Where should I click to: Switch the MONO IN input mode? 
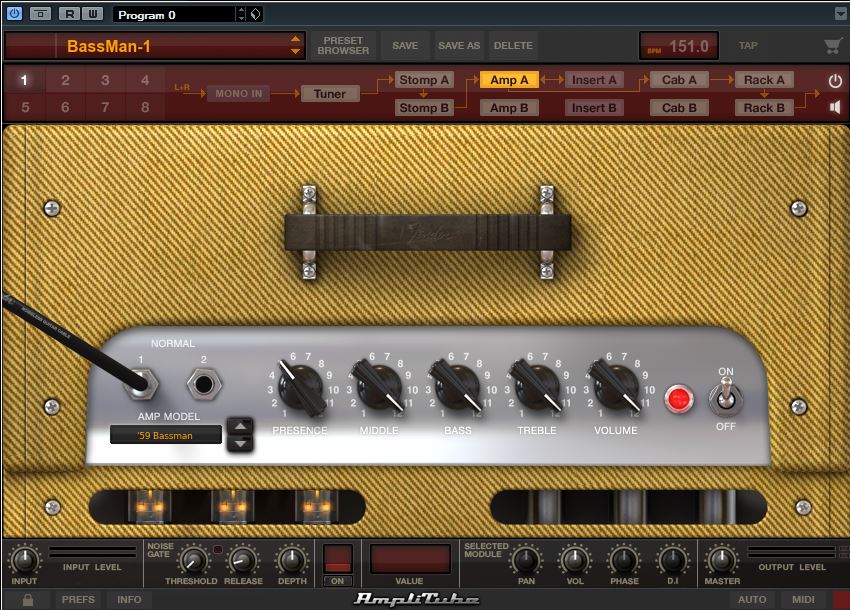point(239,94)
